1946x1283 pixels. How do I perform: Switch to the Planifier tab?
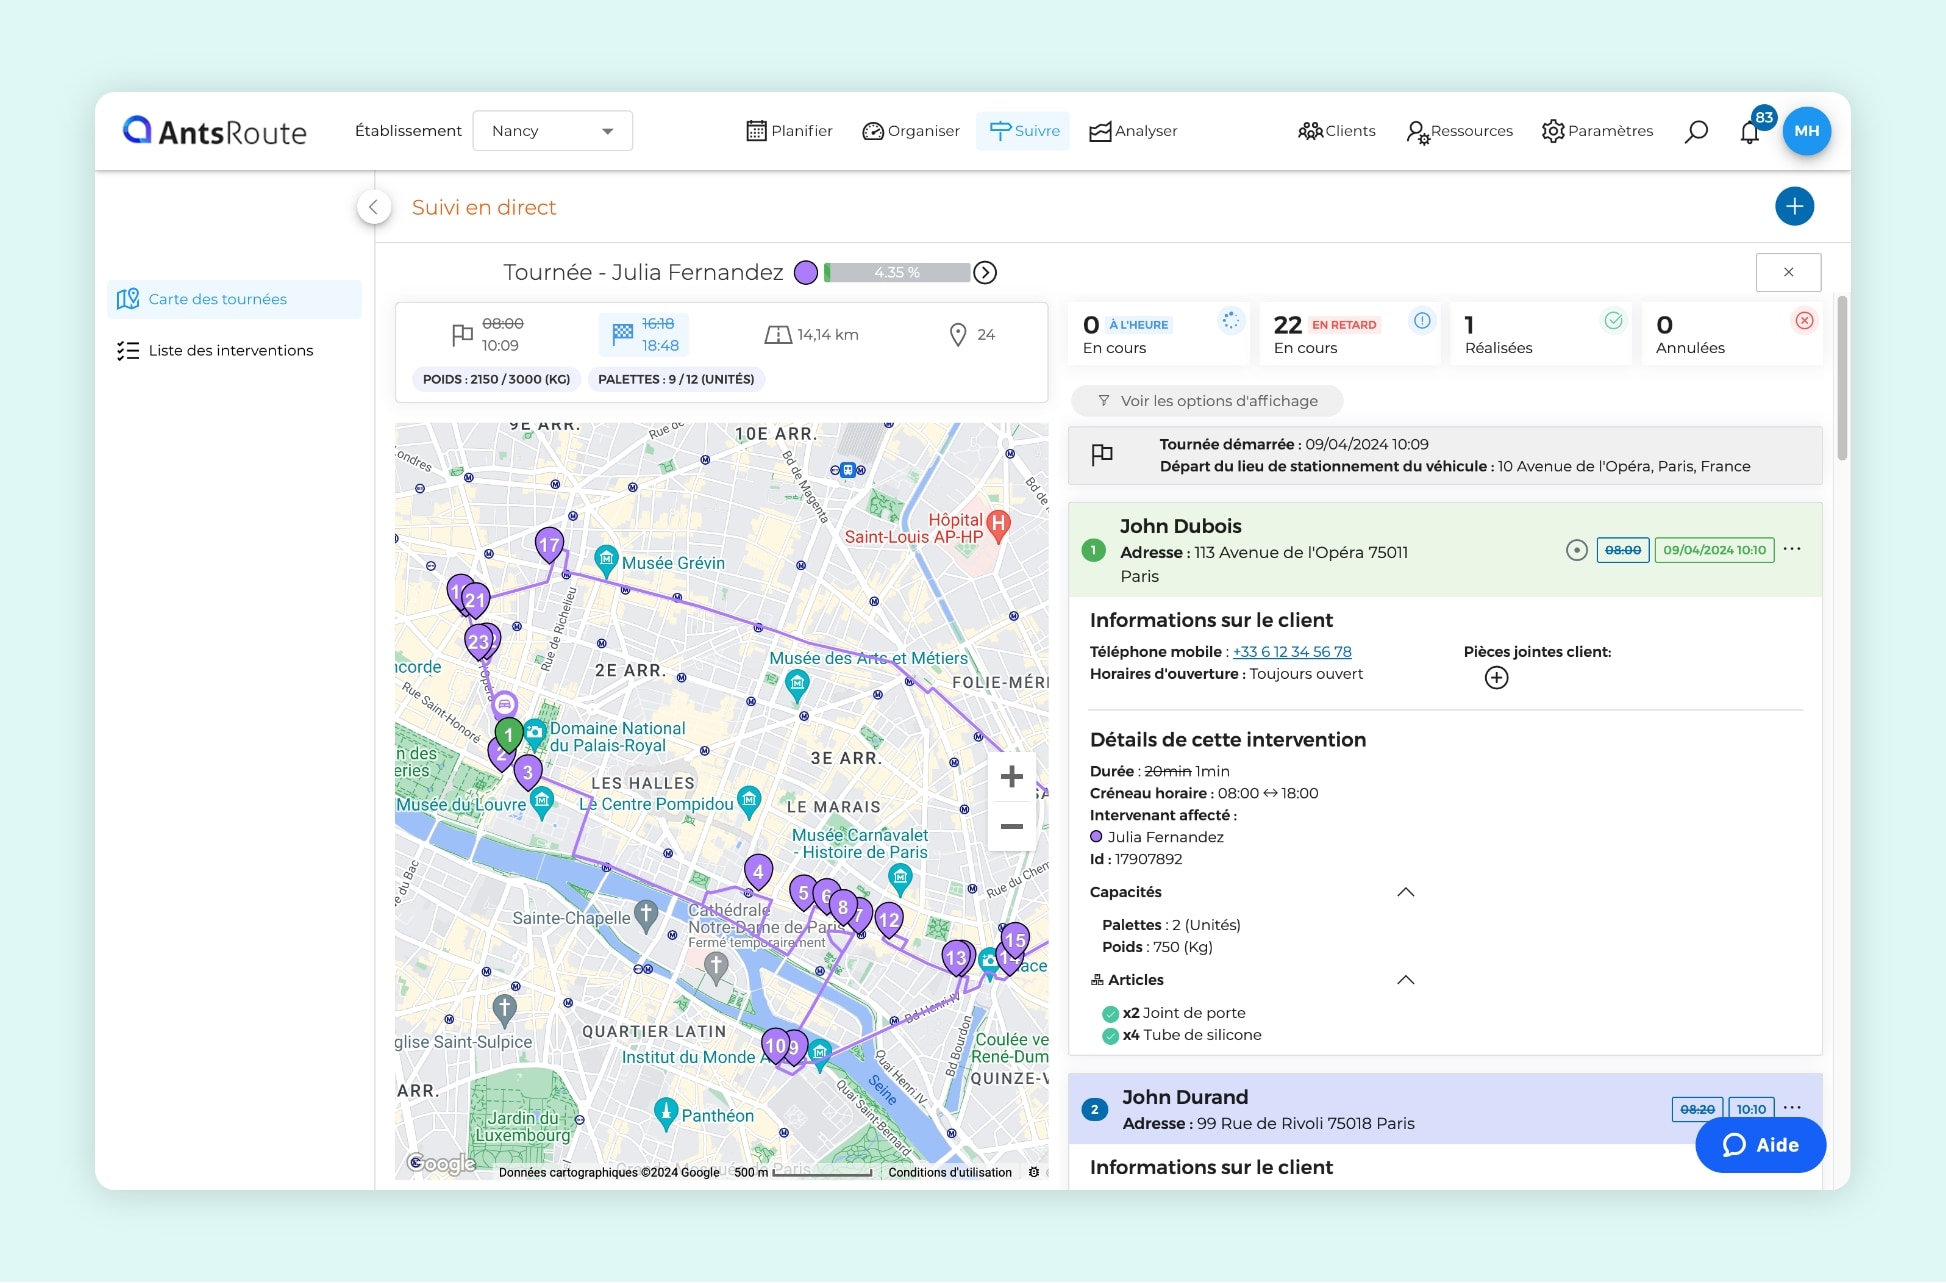point(789,130)
